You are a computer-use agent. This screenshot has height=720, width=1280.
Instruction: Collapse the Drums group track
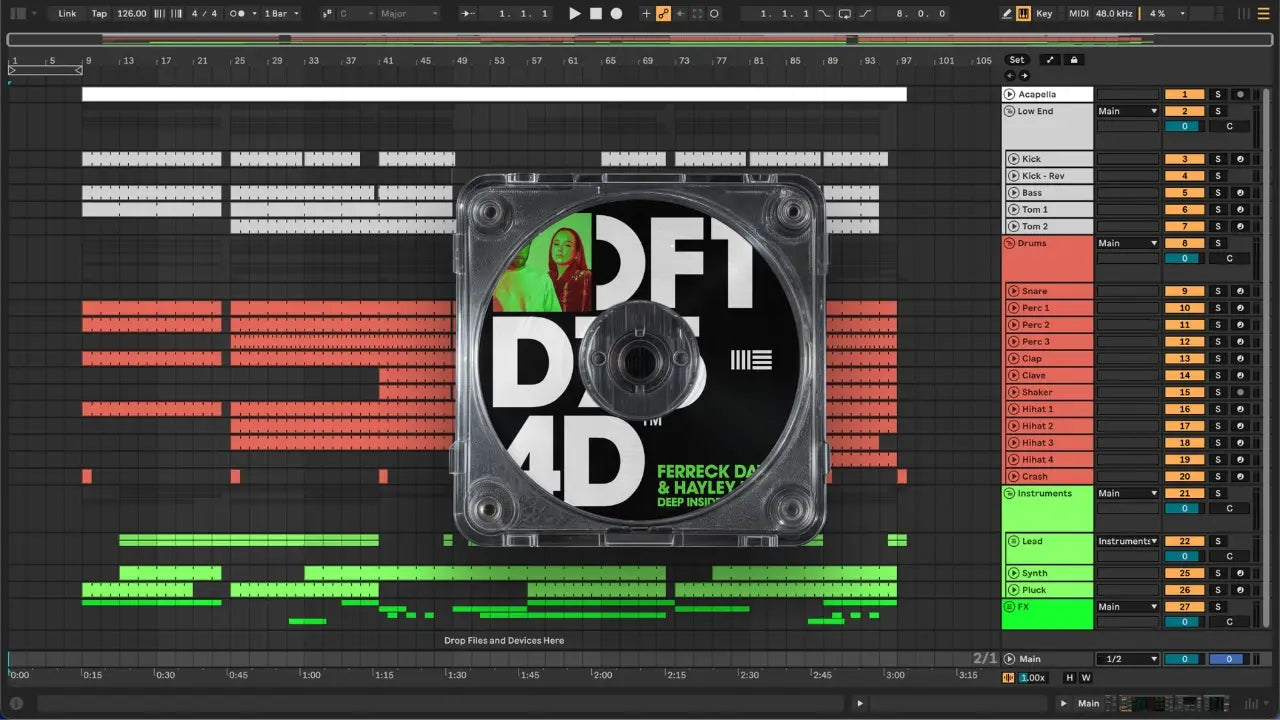tap(1009, 243)
